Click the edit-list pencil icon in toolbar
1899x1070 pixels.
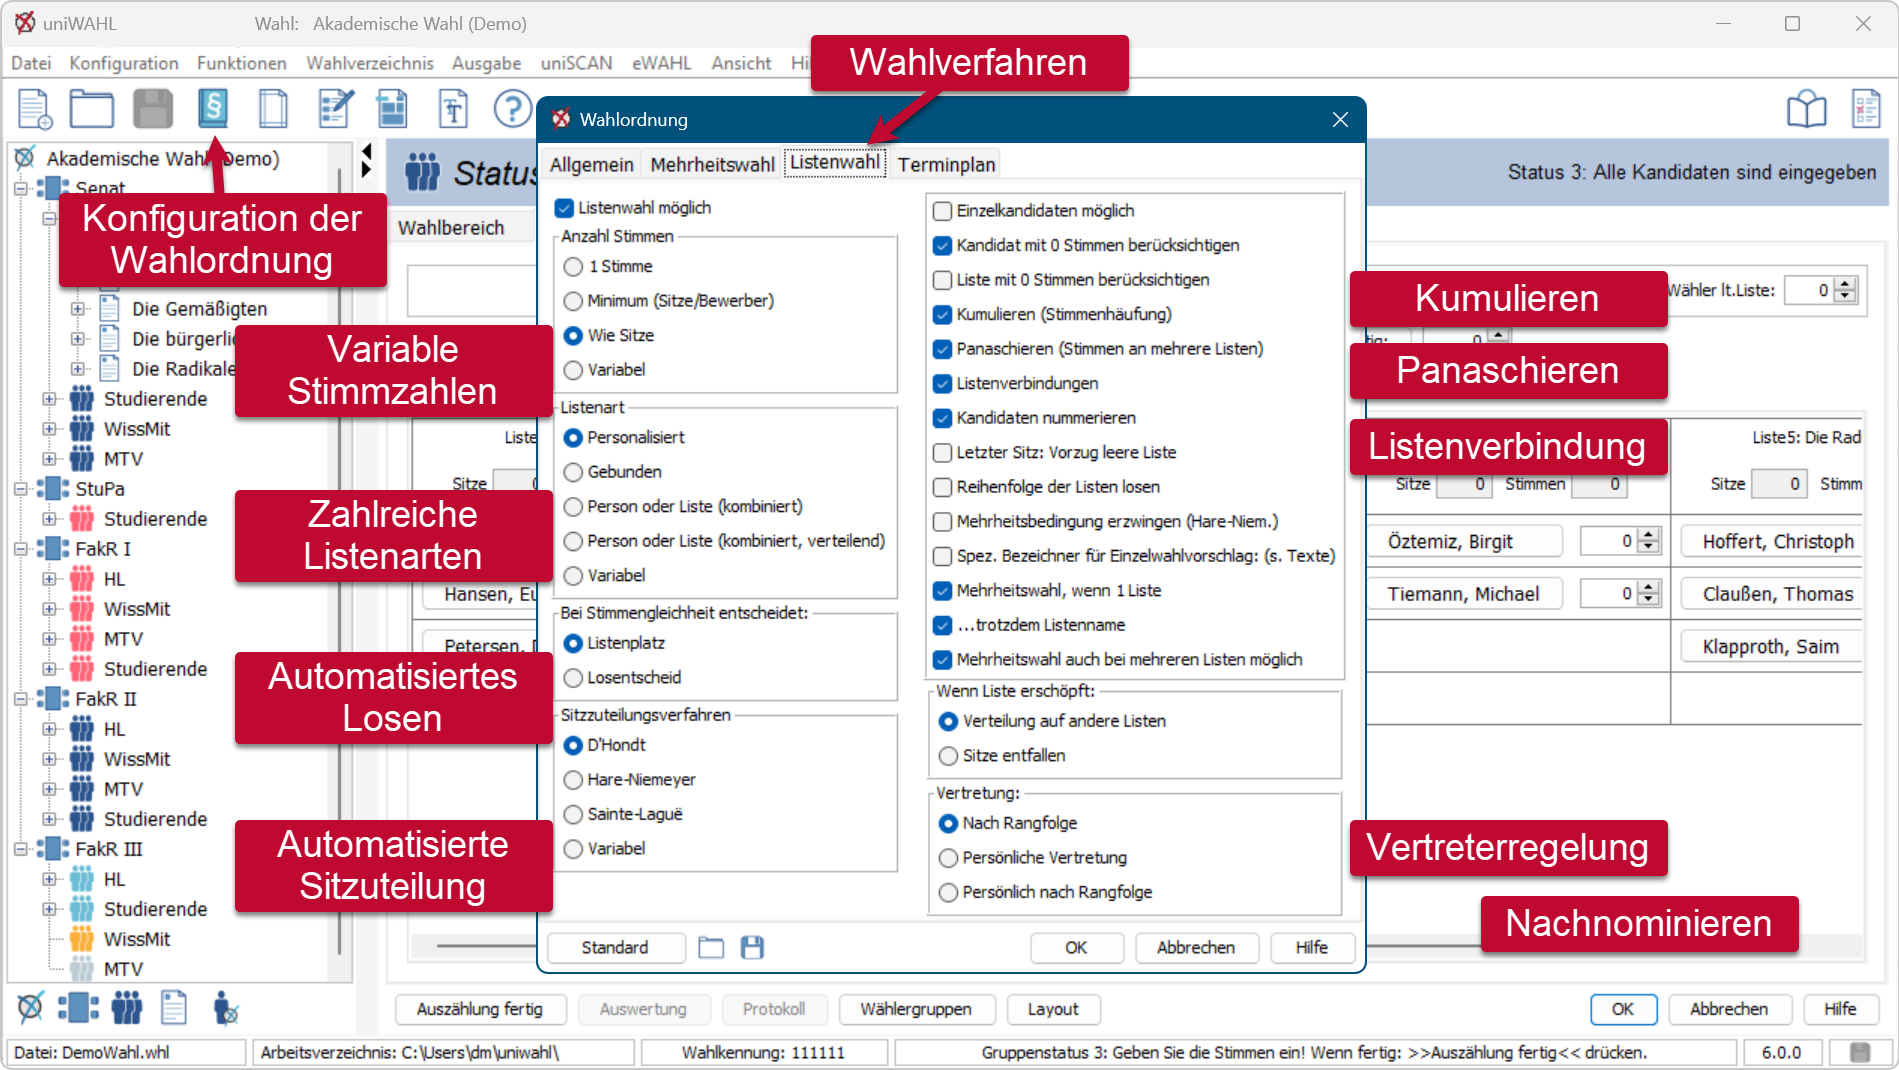(334, 109)
